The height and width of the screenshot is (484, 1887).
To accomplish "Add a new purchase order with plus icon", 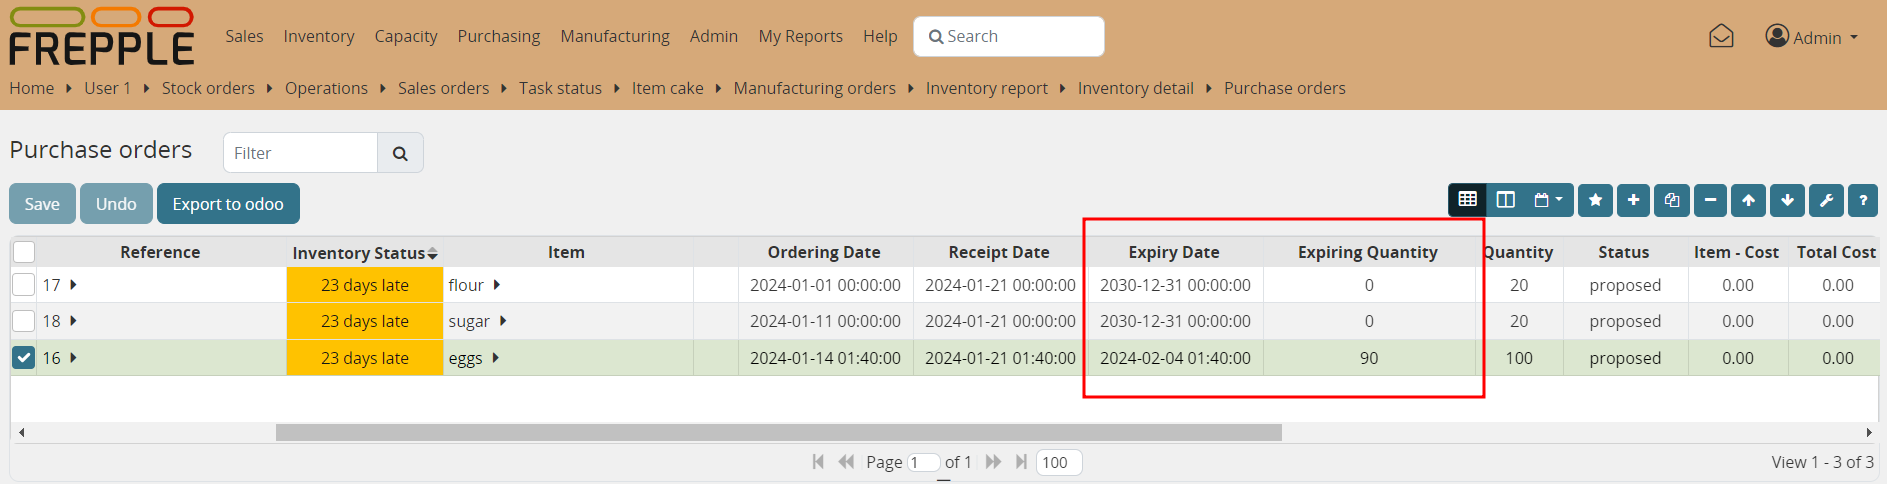I will 1633,200.
